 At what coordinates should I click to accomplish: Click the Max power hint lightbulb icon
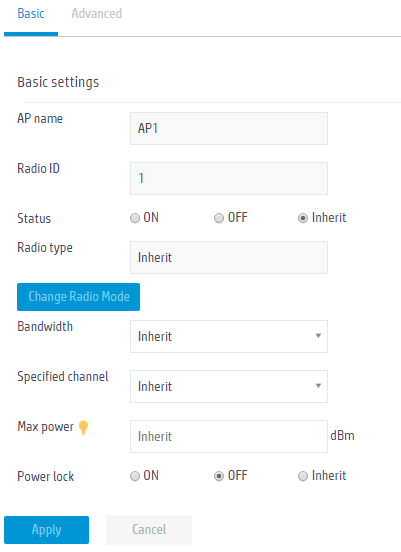click(x=83, y=428)
